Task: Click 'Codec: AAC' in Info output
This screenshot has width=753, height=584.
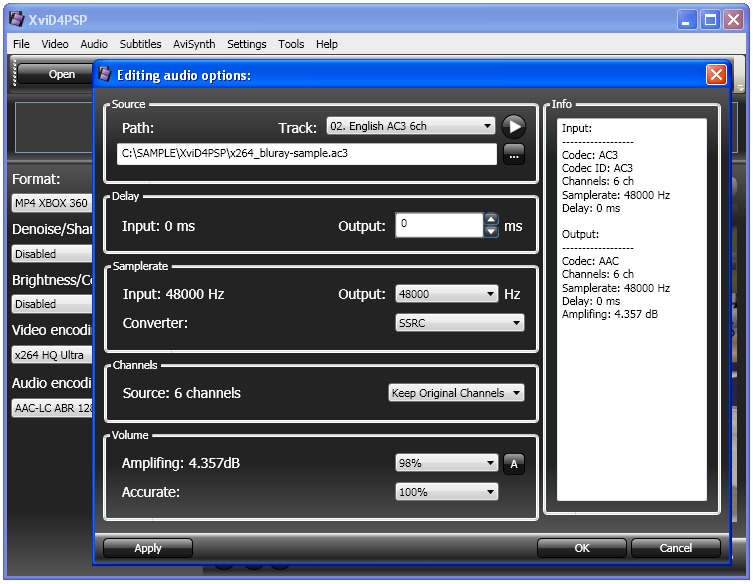Action: [x=590, y=261]
